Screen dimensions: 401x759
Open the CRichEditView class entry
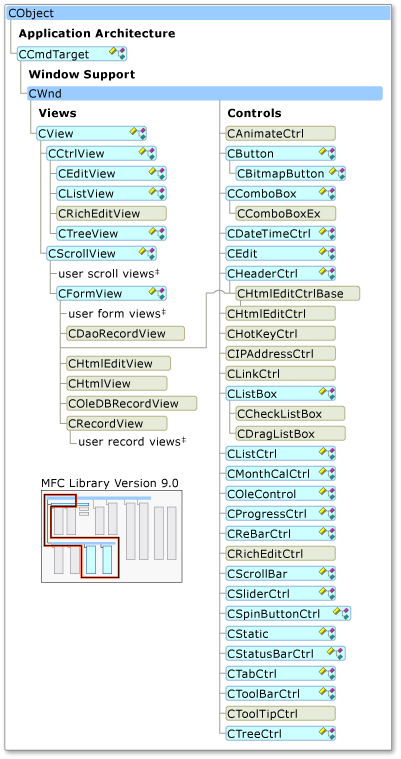pyautogui.click(x=111, y=213)
